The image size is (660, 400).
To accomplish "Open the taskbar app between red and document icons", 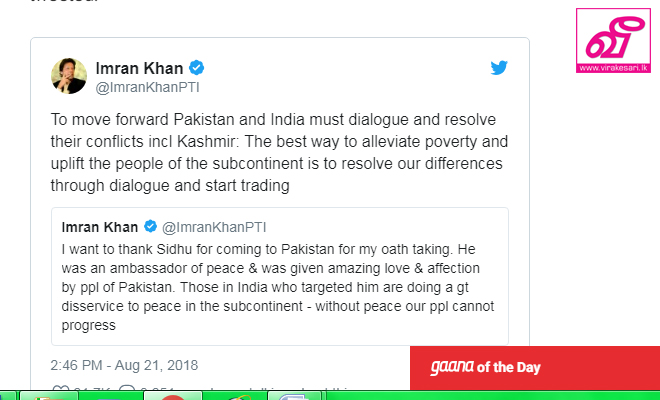I will point(236,397).
